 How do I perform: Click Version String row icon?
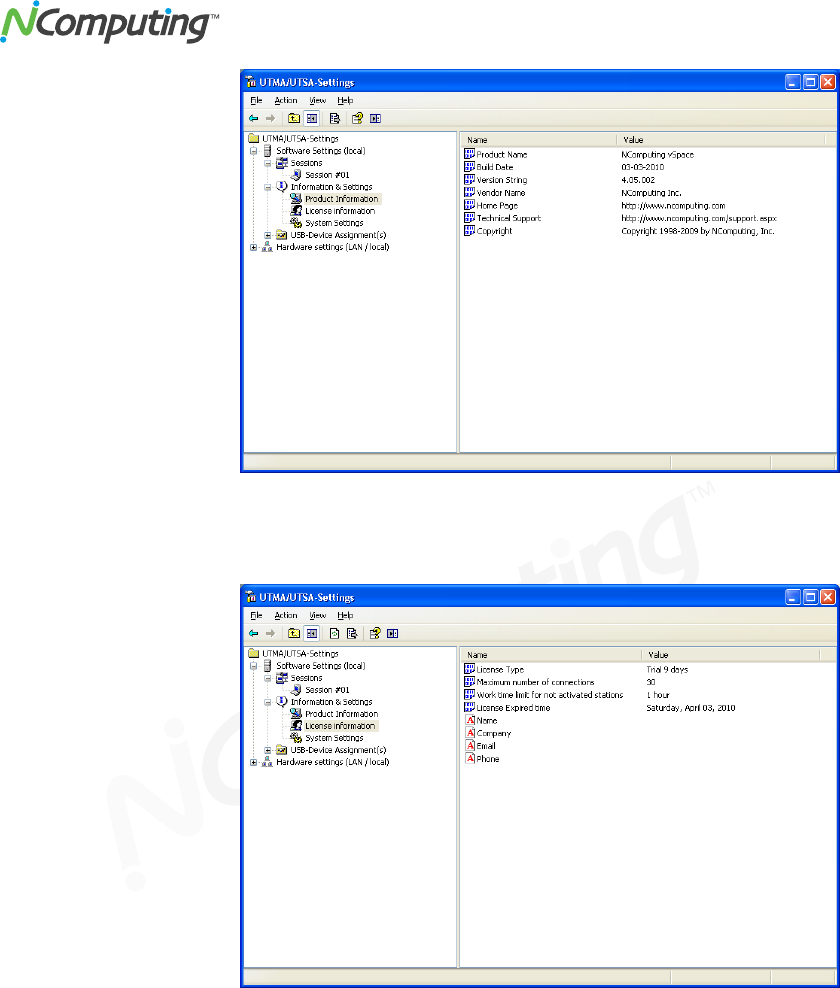(x=469, y=180)
